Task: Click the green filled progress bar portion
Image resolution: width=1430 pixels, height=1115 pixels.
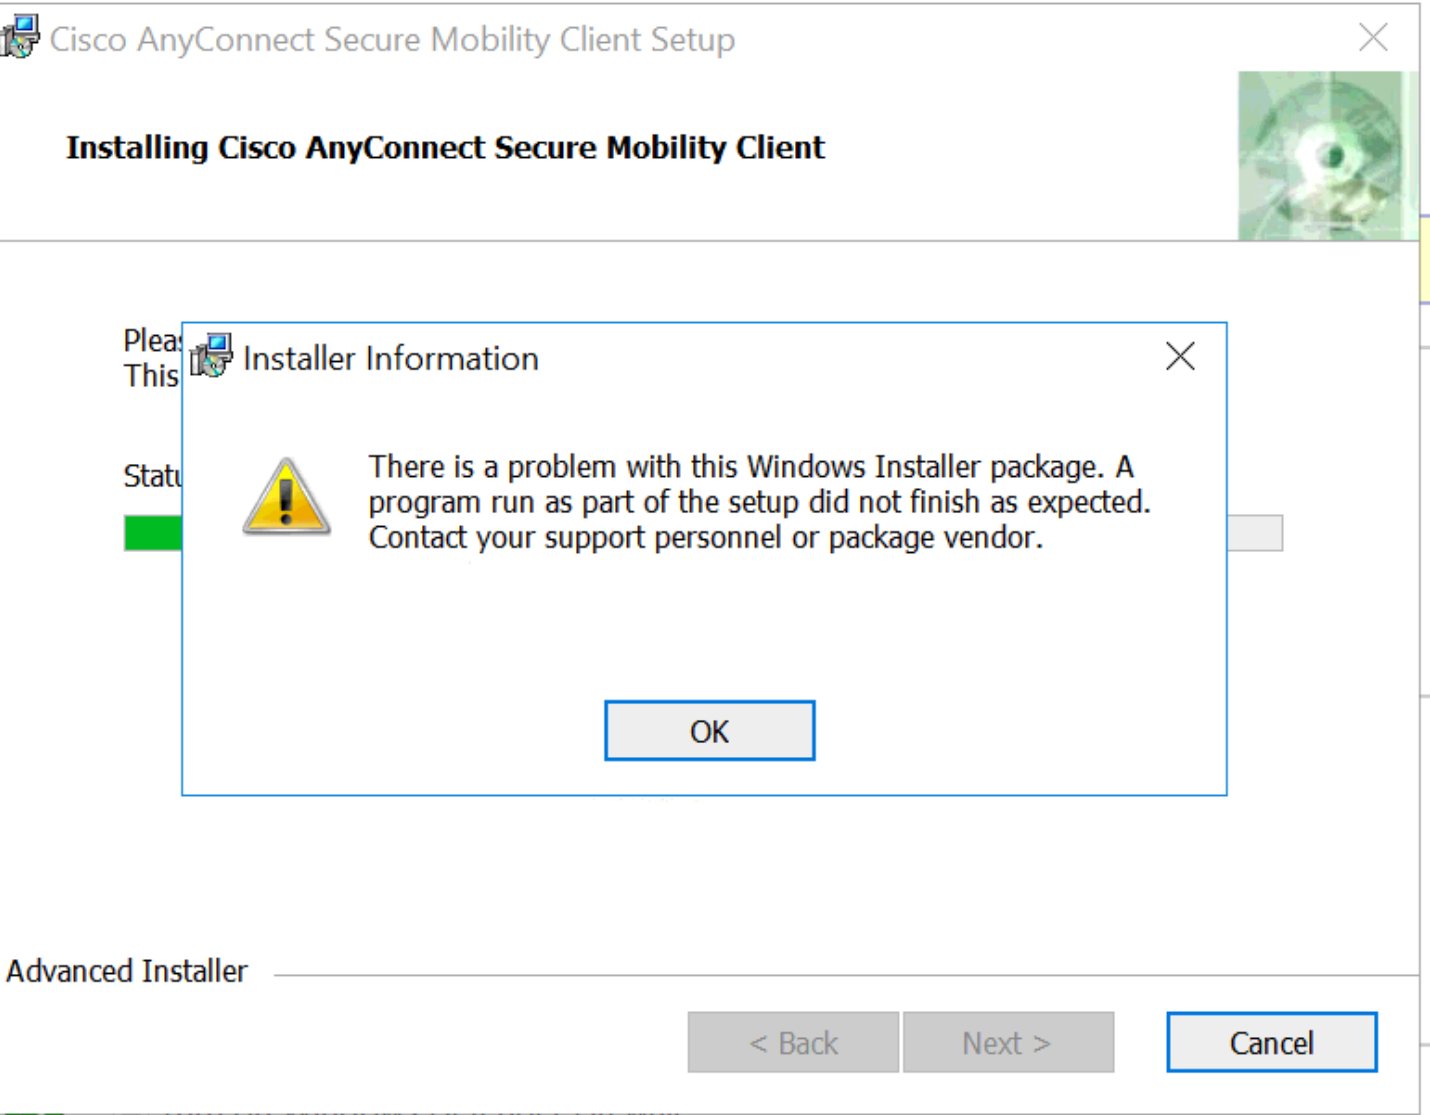Action: 153,533
